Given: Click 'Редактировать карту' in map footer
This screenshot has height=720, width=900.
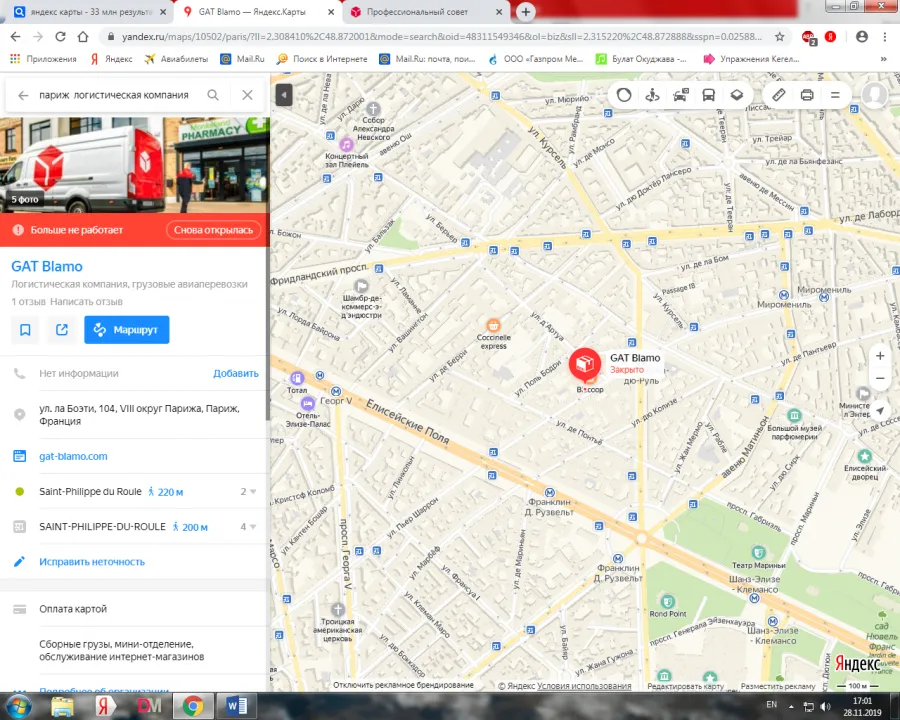Looking at the screenshot, I should tap(685, 686).
